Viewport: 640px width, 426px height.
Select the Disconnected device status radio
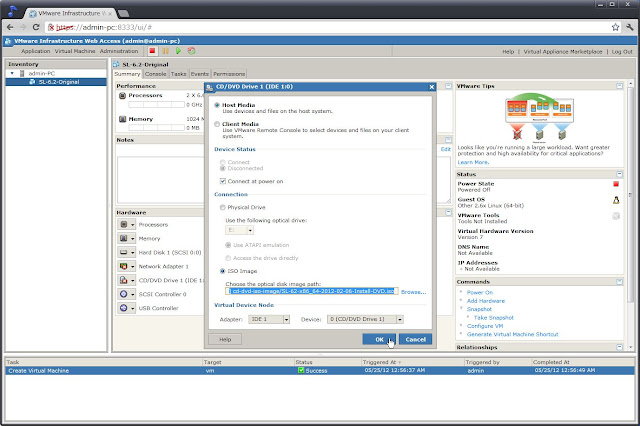point(223,168)
